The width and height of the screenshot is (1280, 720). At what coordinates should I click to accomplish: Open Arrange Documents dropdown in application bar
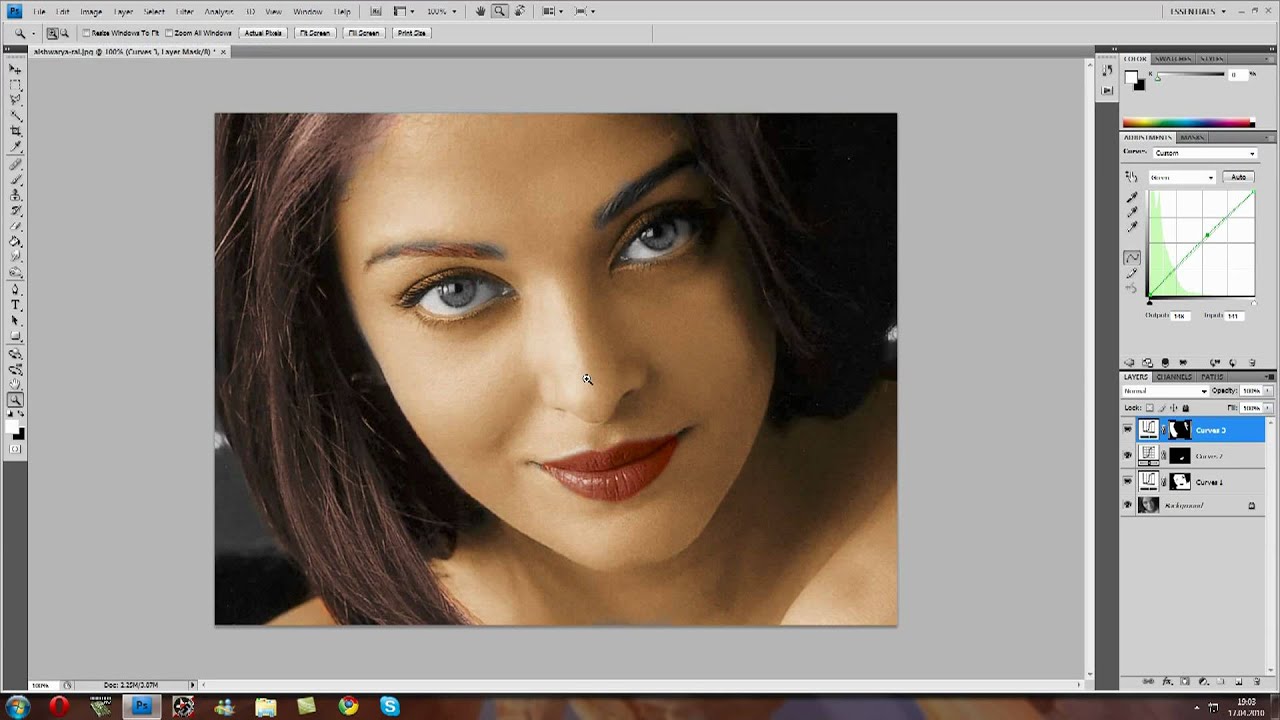tap(549, 11)
